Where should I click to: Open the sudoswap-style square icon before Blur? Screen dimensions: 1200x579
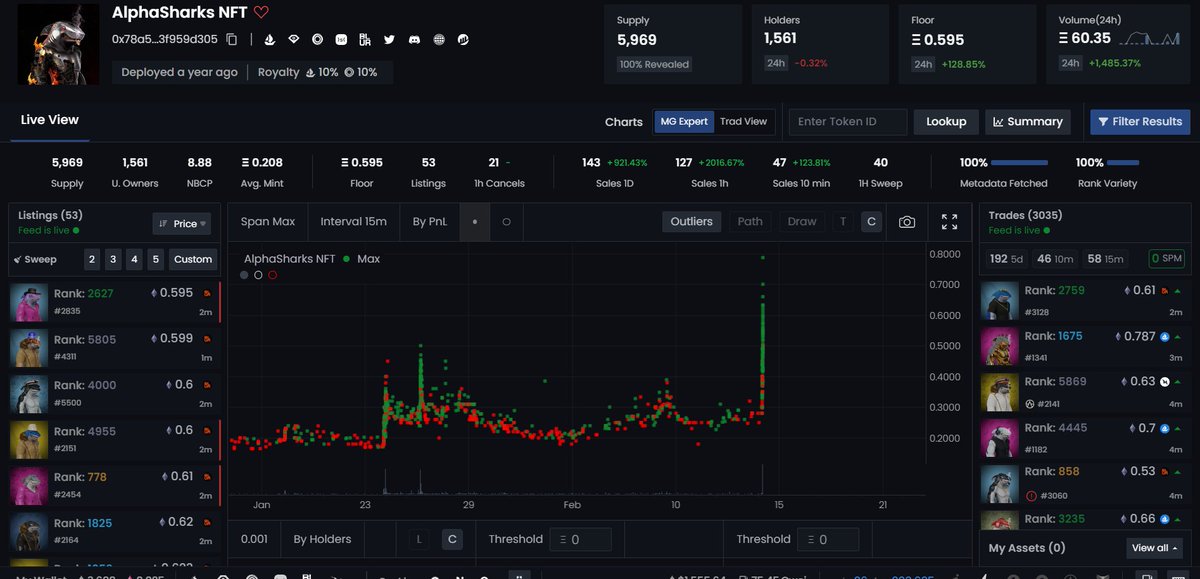(x=341, y=40)
